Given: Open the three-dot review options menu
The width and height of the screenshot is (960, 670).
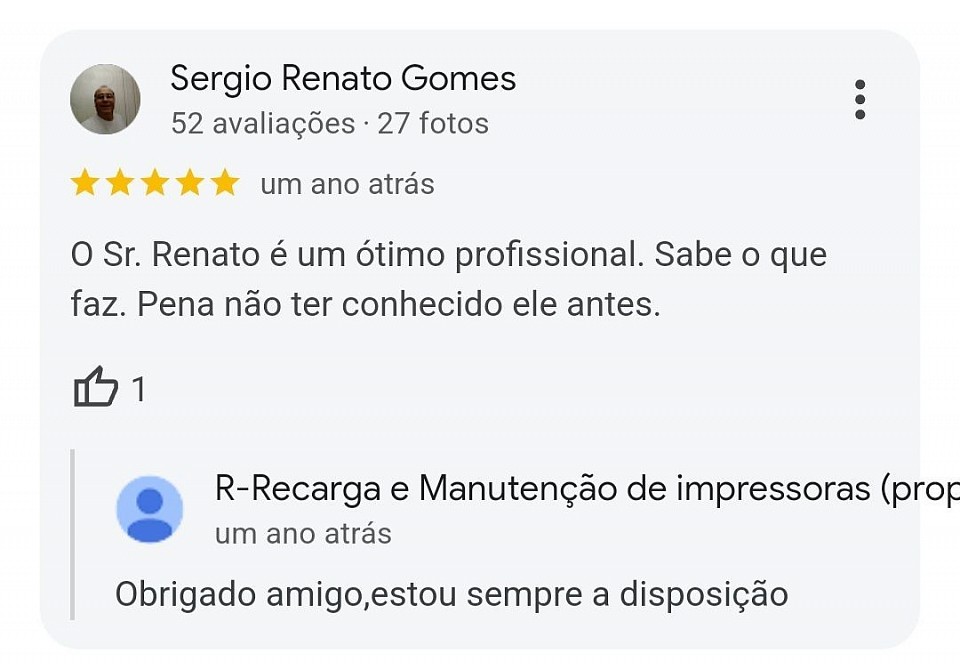Looking at the screenshot, I should 860,99.
